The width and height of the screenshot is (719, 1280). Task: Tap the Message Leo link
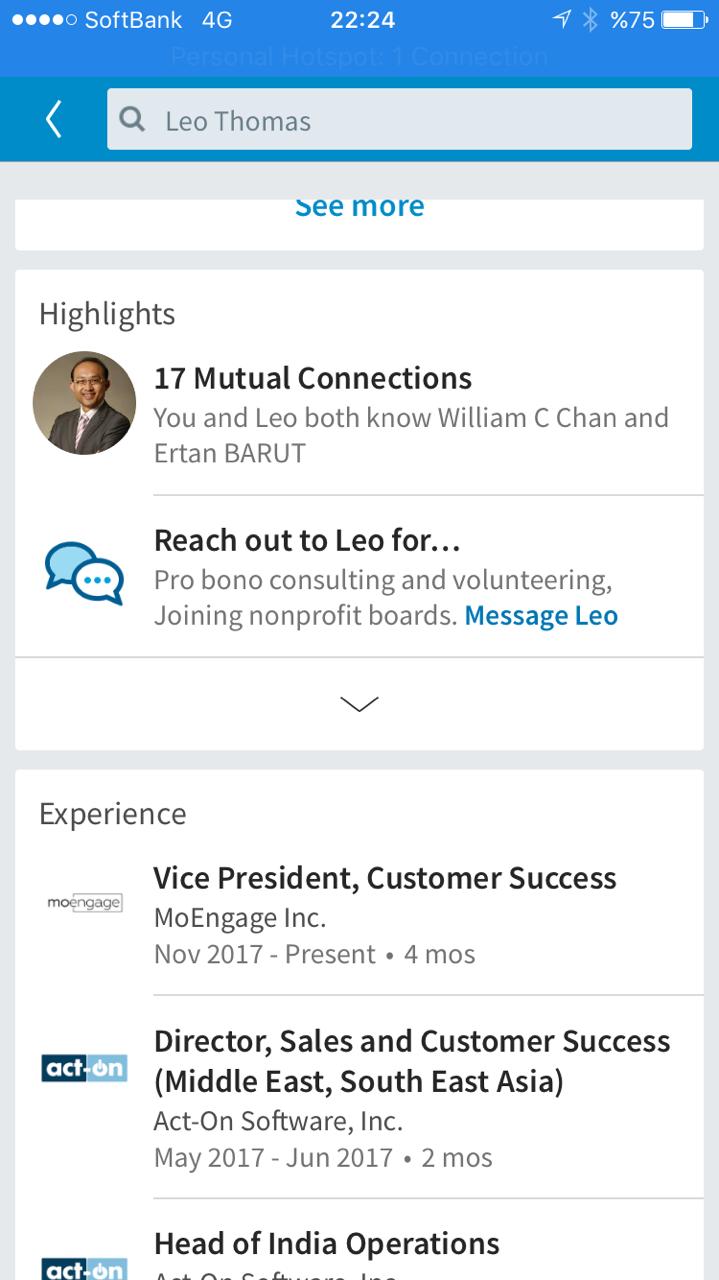[540, 616]
